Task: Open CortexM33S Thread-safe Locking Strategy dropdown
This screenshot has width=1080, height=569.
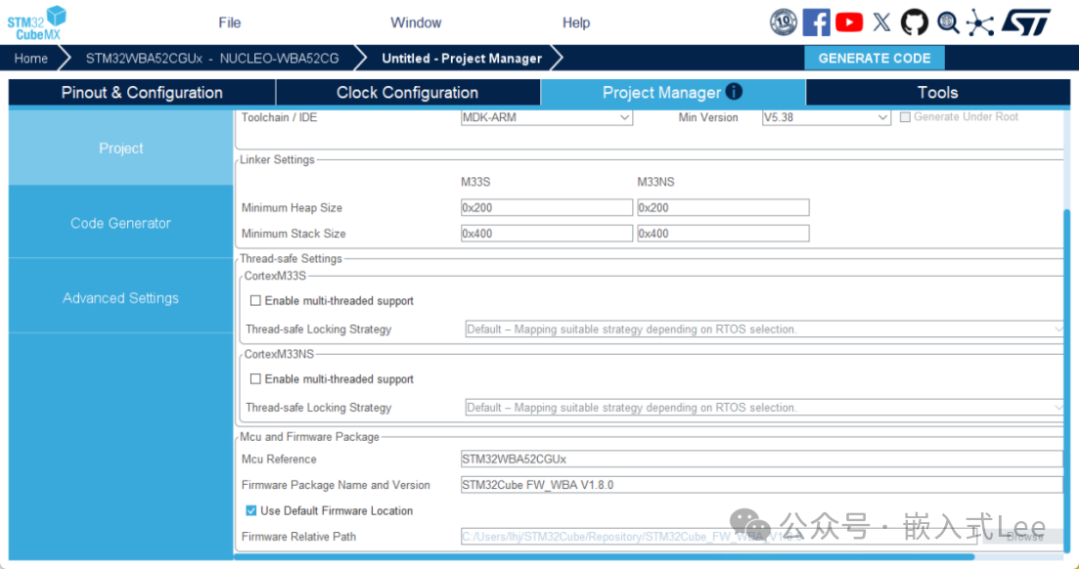Action: (764, 329)
